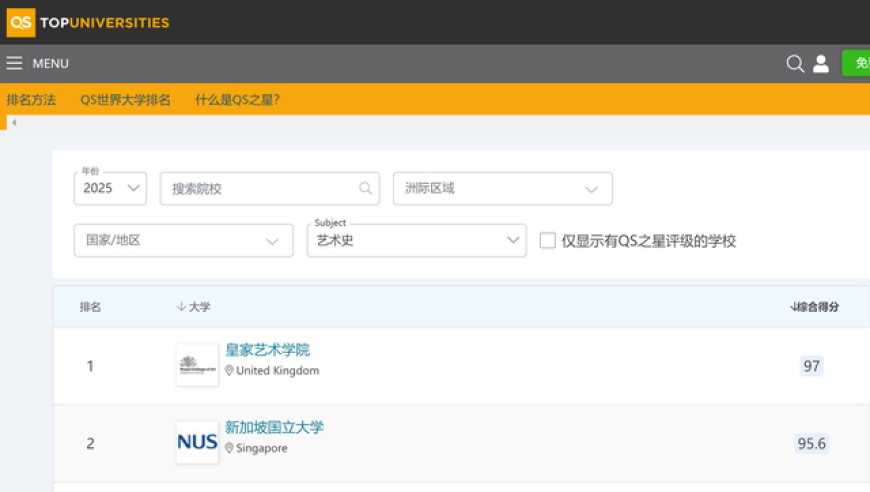Click Singapore location text
Image resolution: width=870 pixels, height=492 pixels.
click(262, 448)
